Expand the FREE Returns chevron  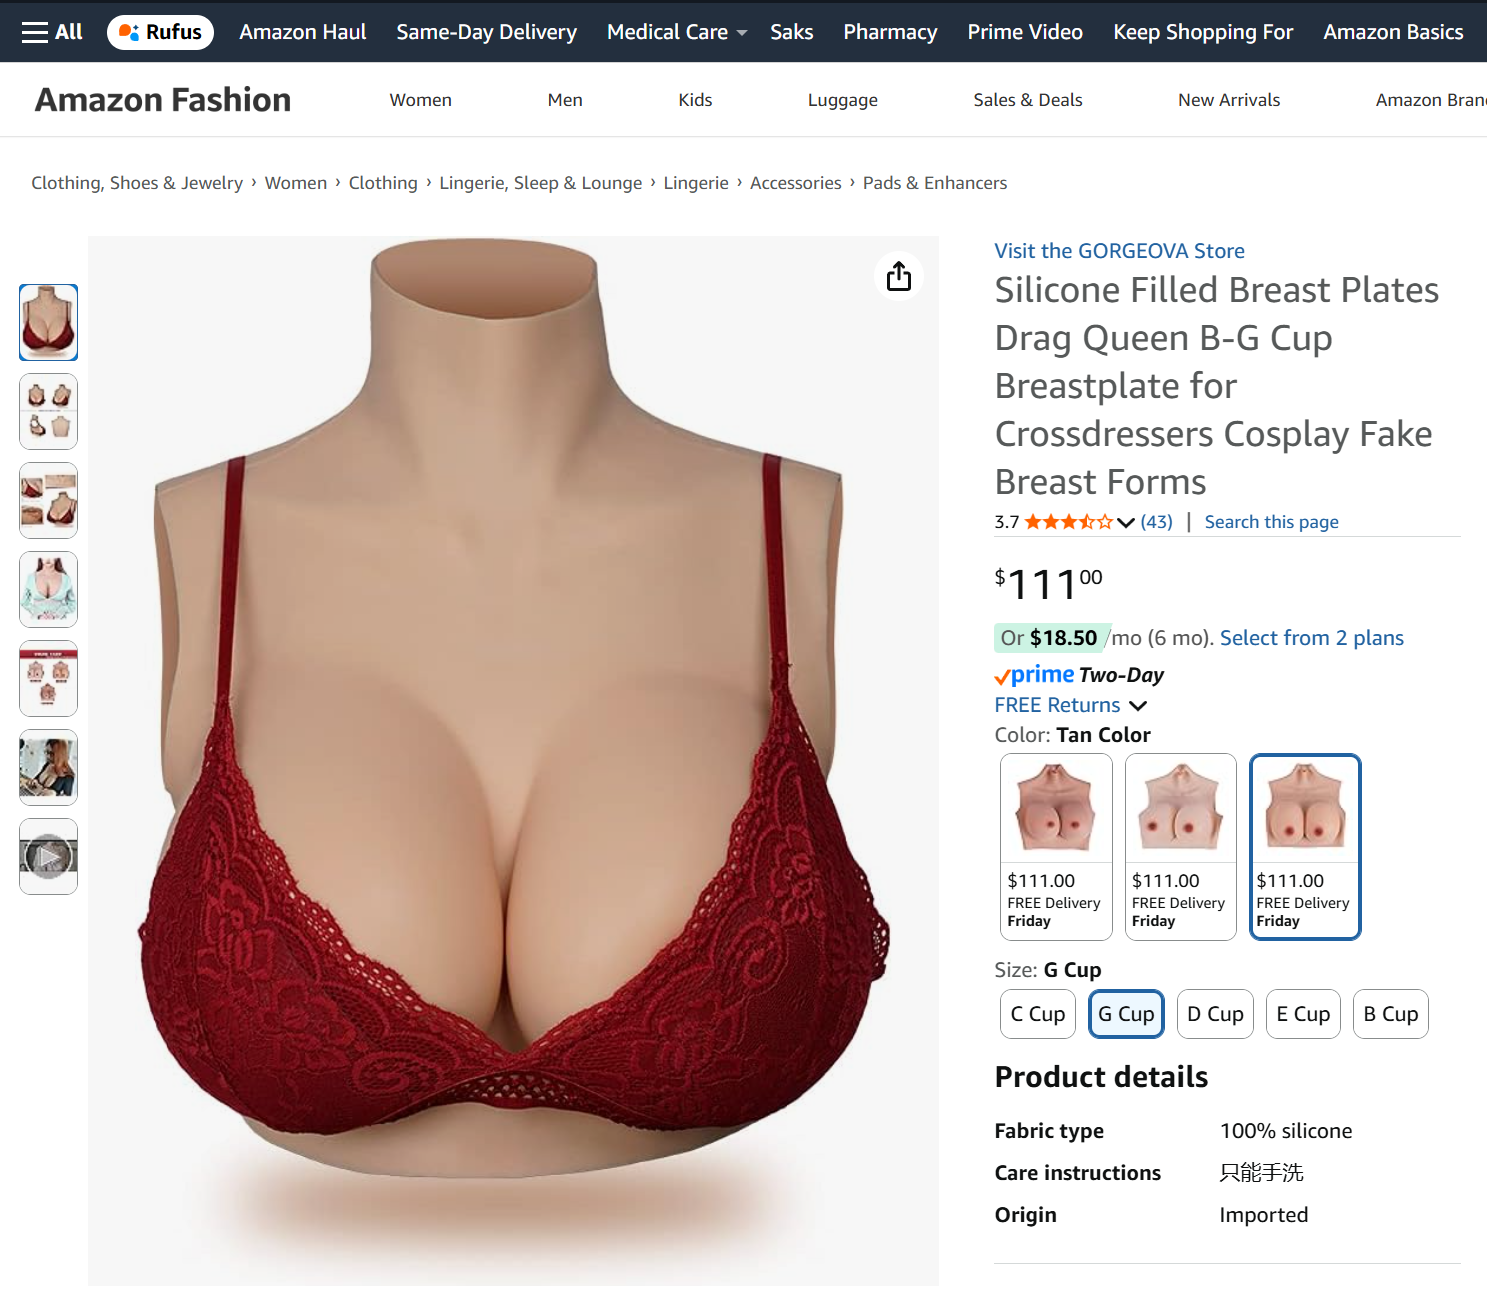click(1138, 706)
